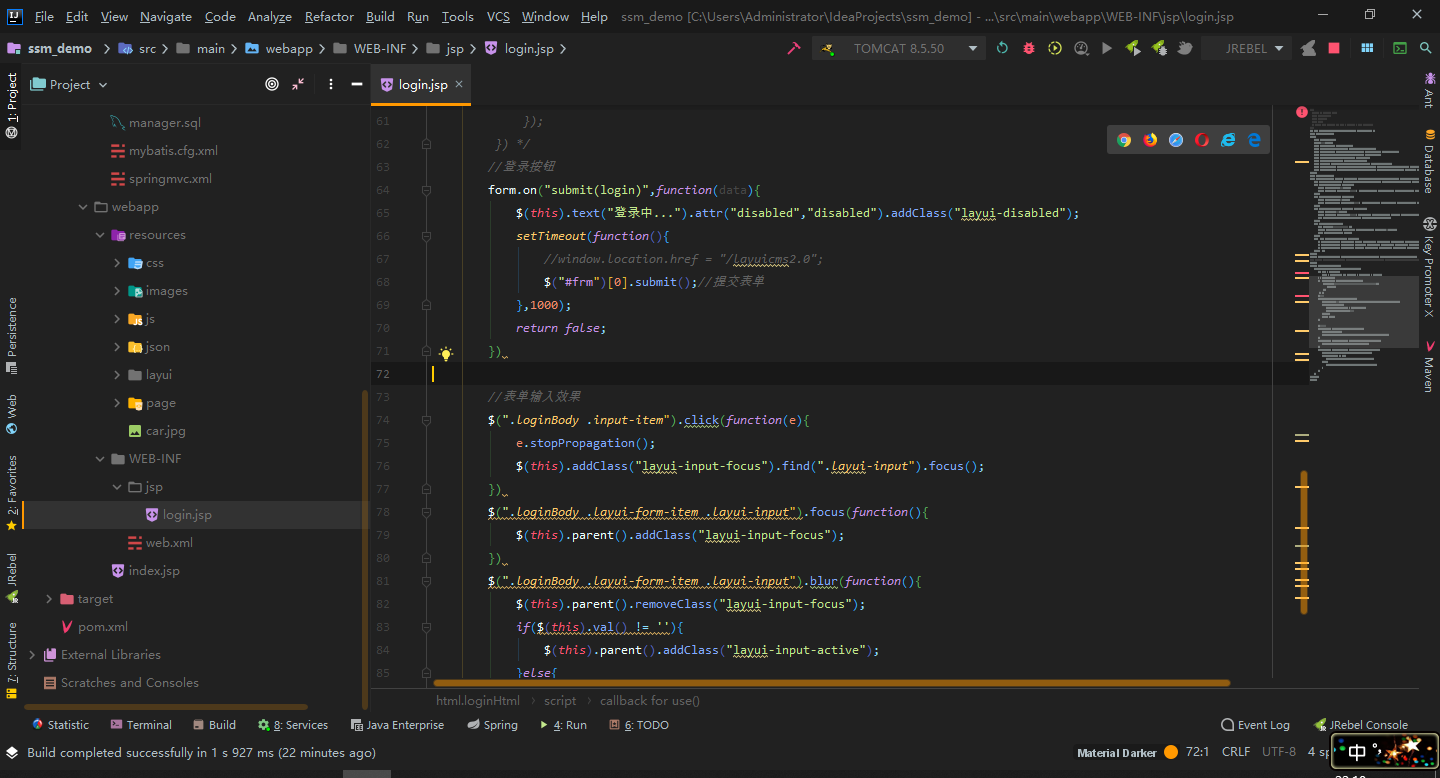This screenshot has width=1440, height=778.
Task: Run the Tomcat server with the play icon
Action: (1107, 48)
